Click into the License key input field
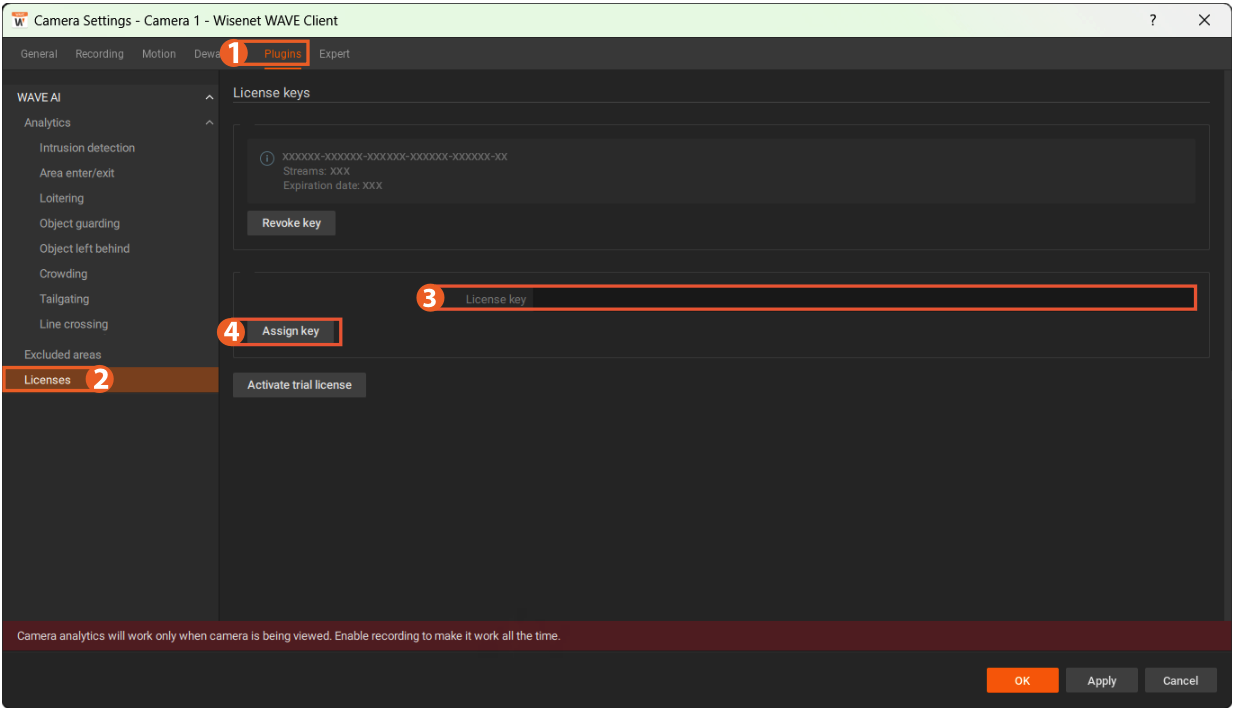 click(863, 299)
